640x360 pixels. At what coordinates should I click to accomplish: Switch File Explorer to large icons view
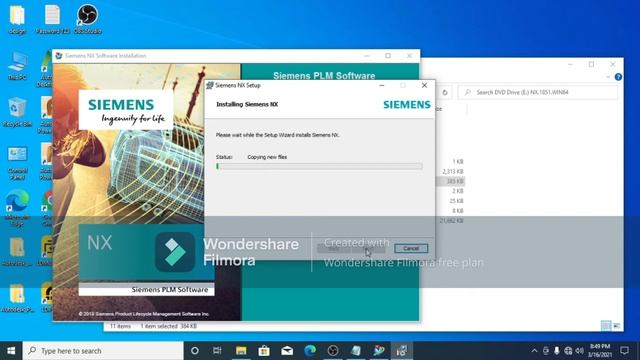pyautogui.click(x=616, y=325)
